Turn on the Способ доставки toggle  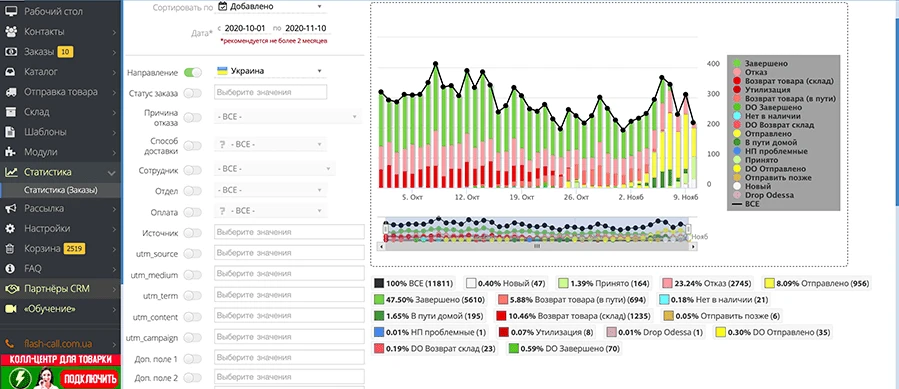click(193, 145)
